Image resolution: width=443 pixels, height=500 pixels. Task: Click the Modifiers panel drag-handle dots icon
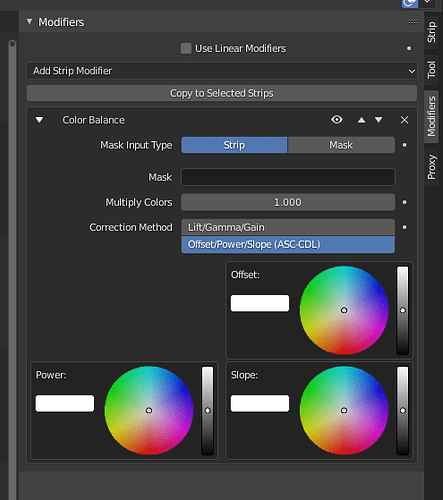413,22
